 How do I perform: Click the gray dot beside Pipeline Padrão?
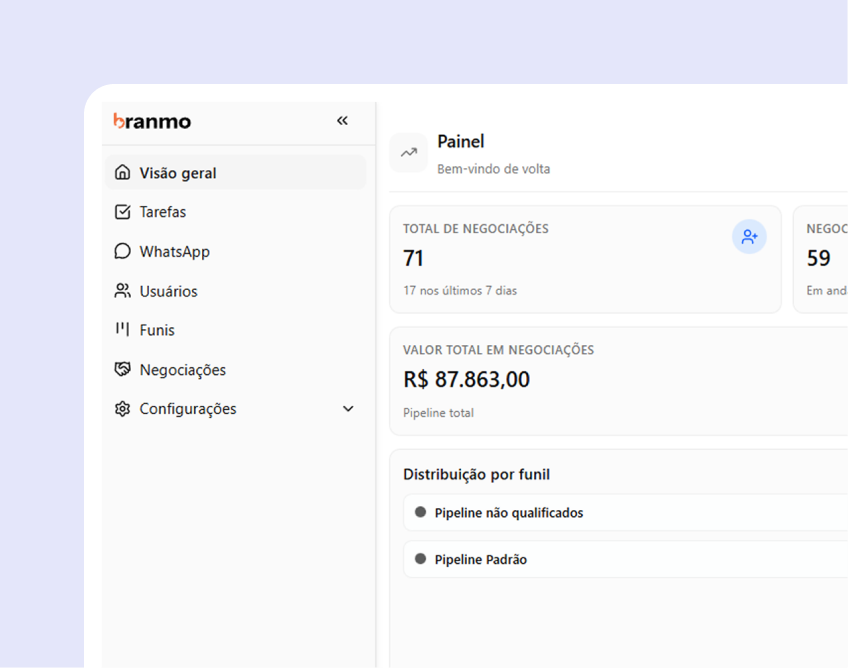point(420,560)
